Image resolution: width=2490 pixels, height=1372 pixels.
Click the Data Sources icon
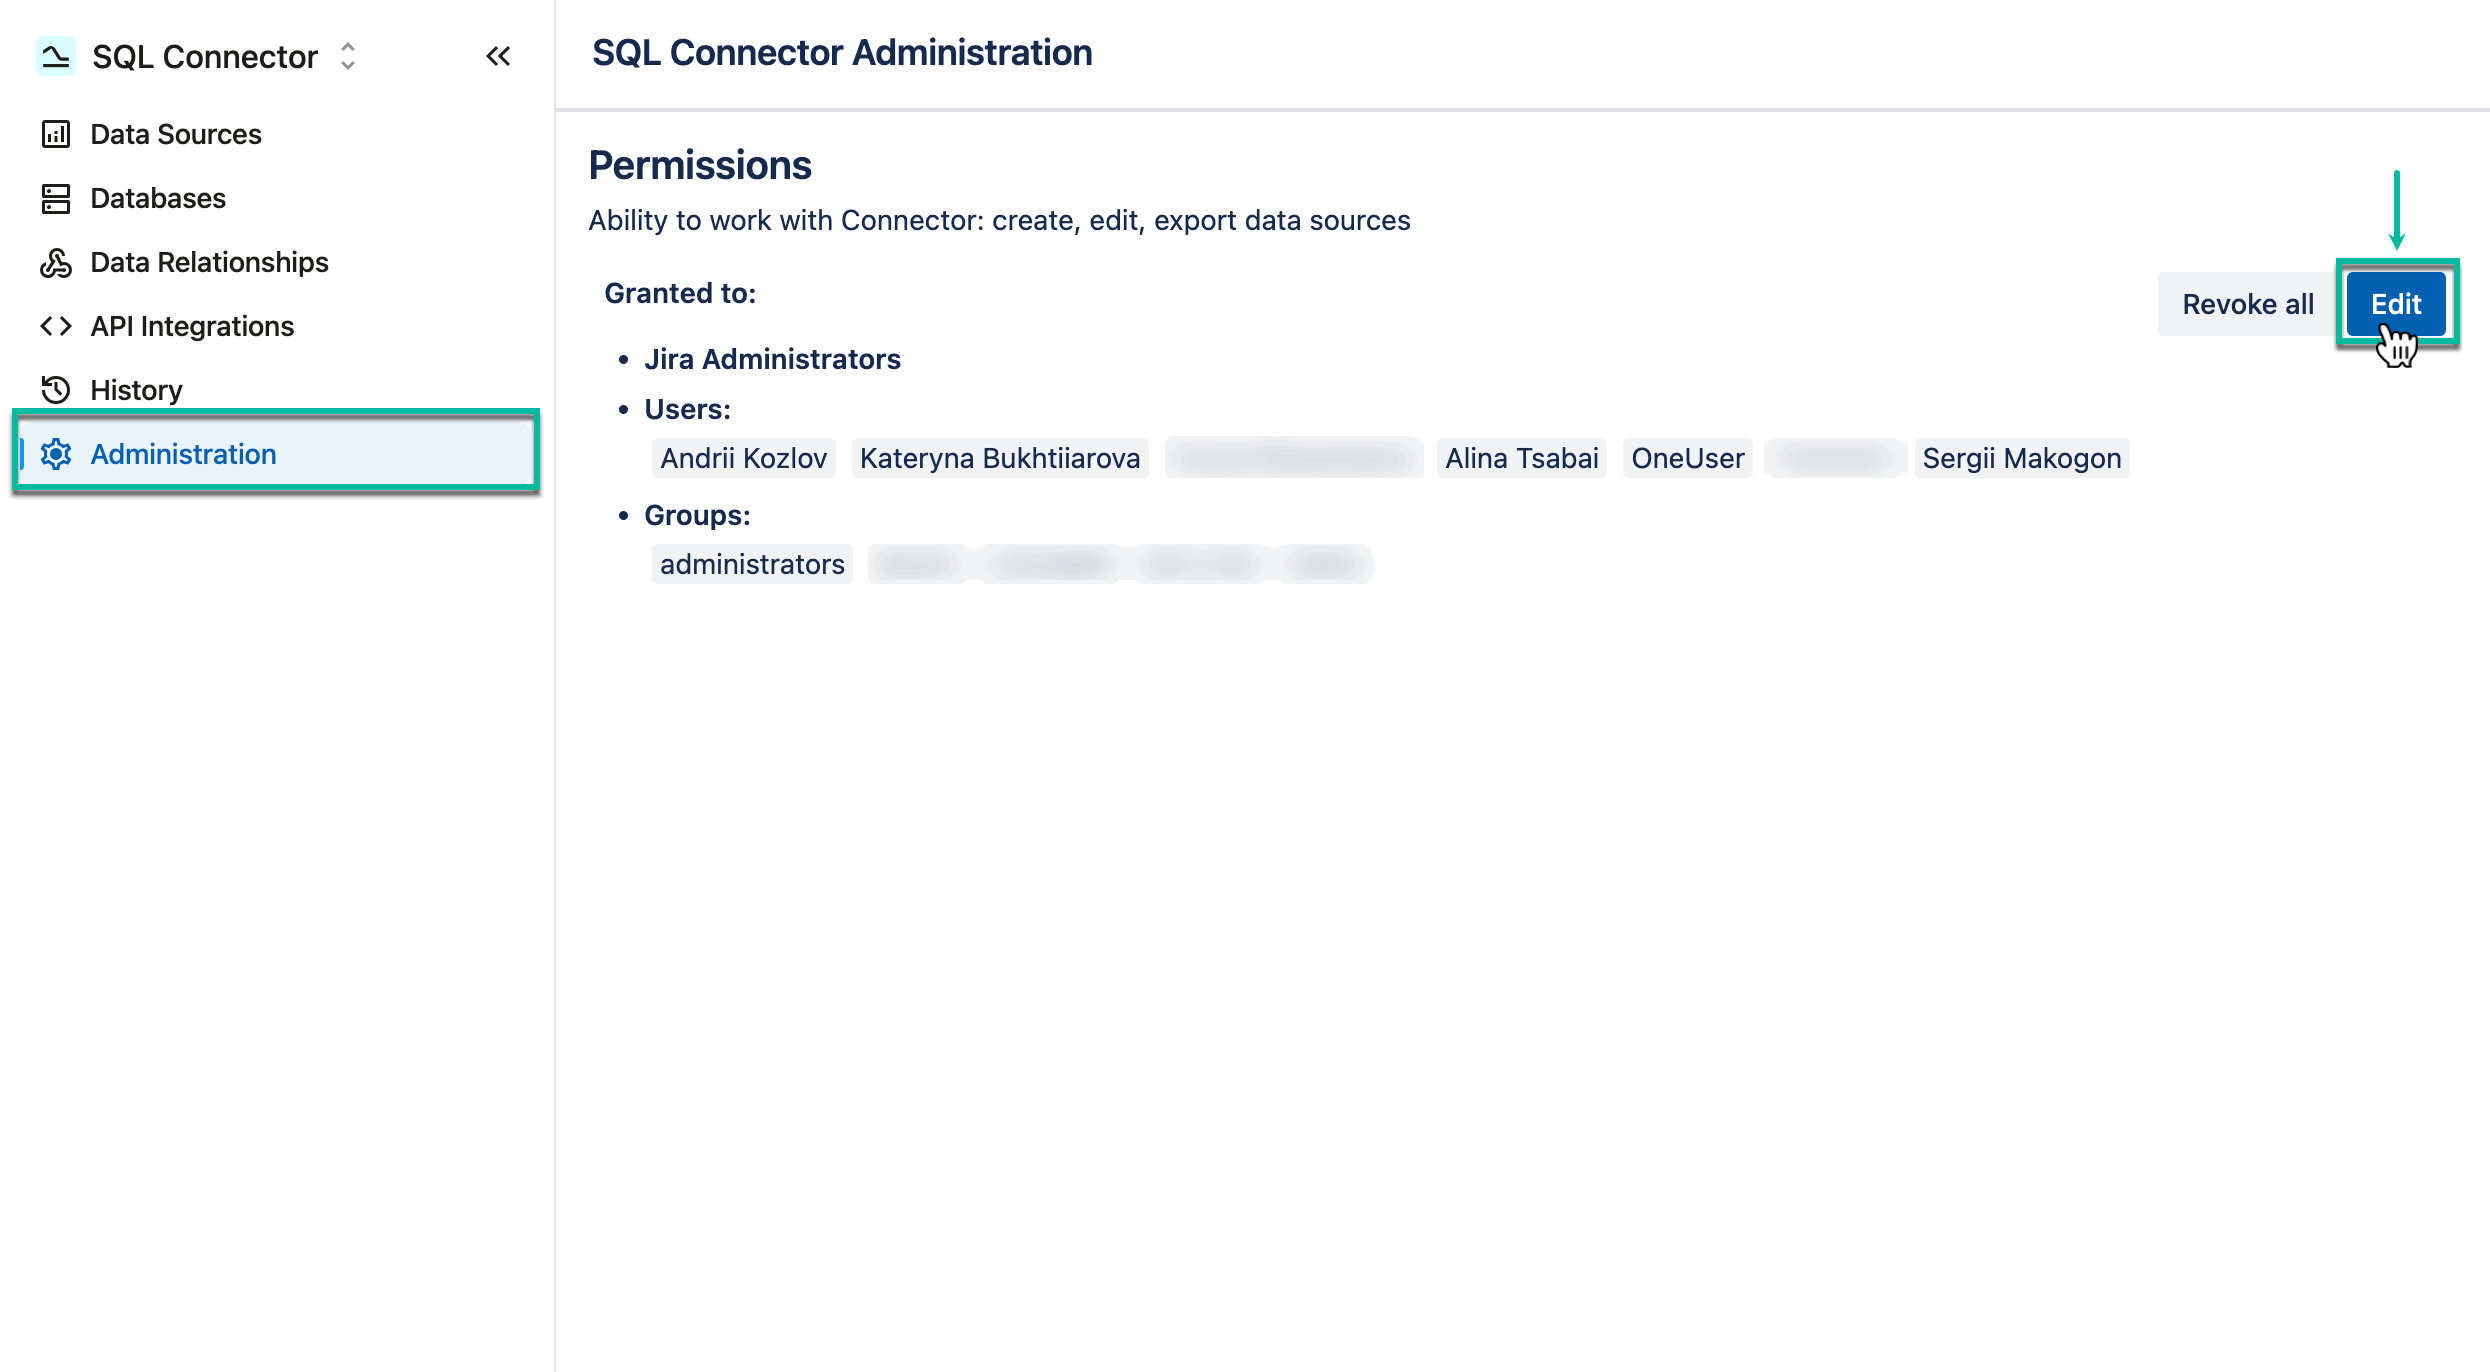click(x=55, y=133)
